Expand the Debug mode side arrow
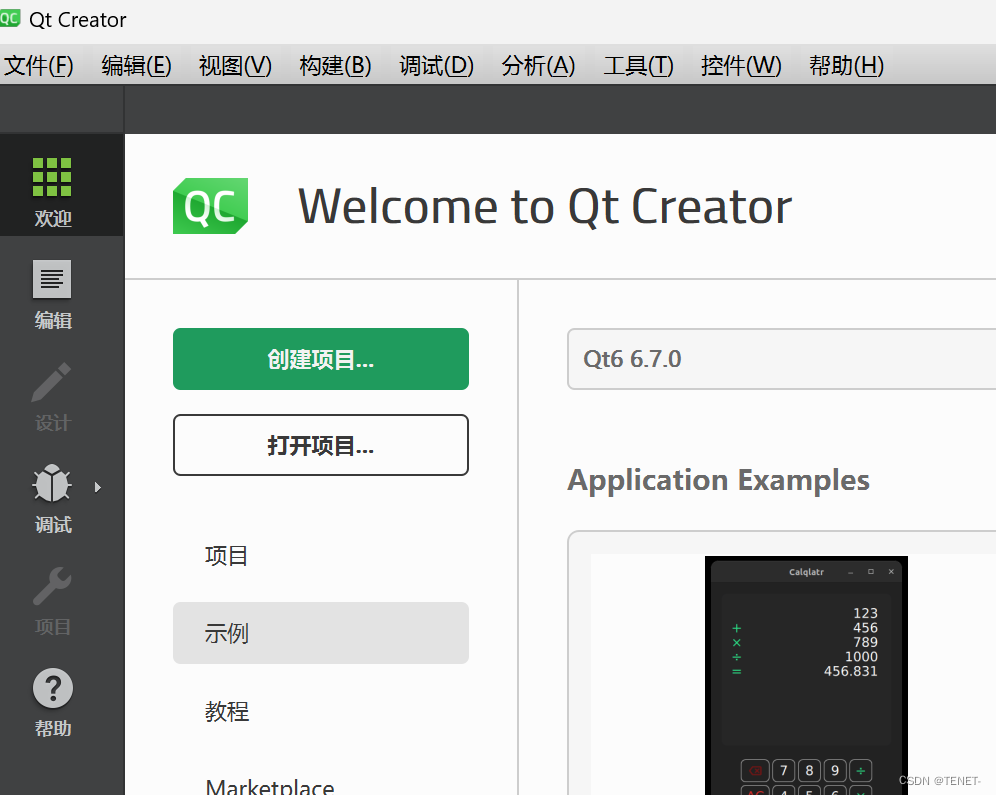 pos(97,487)
